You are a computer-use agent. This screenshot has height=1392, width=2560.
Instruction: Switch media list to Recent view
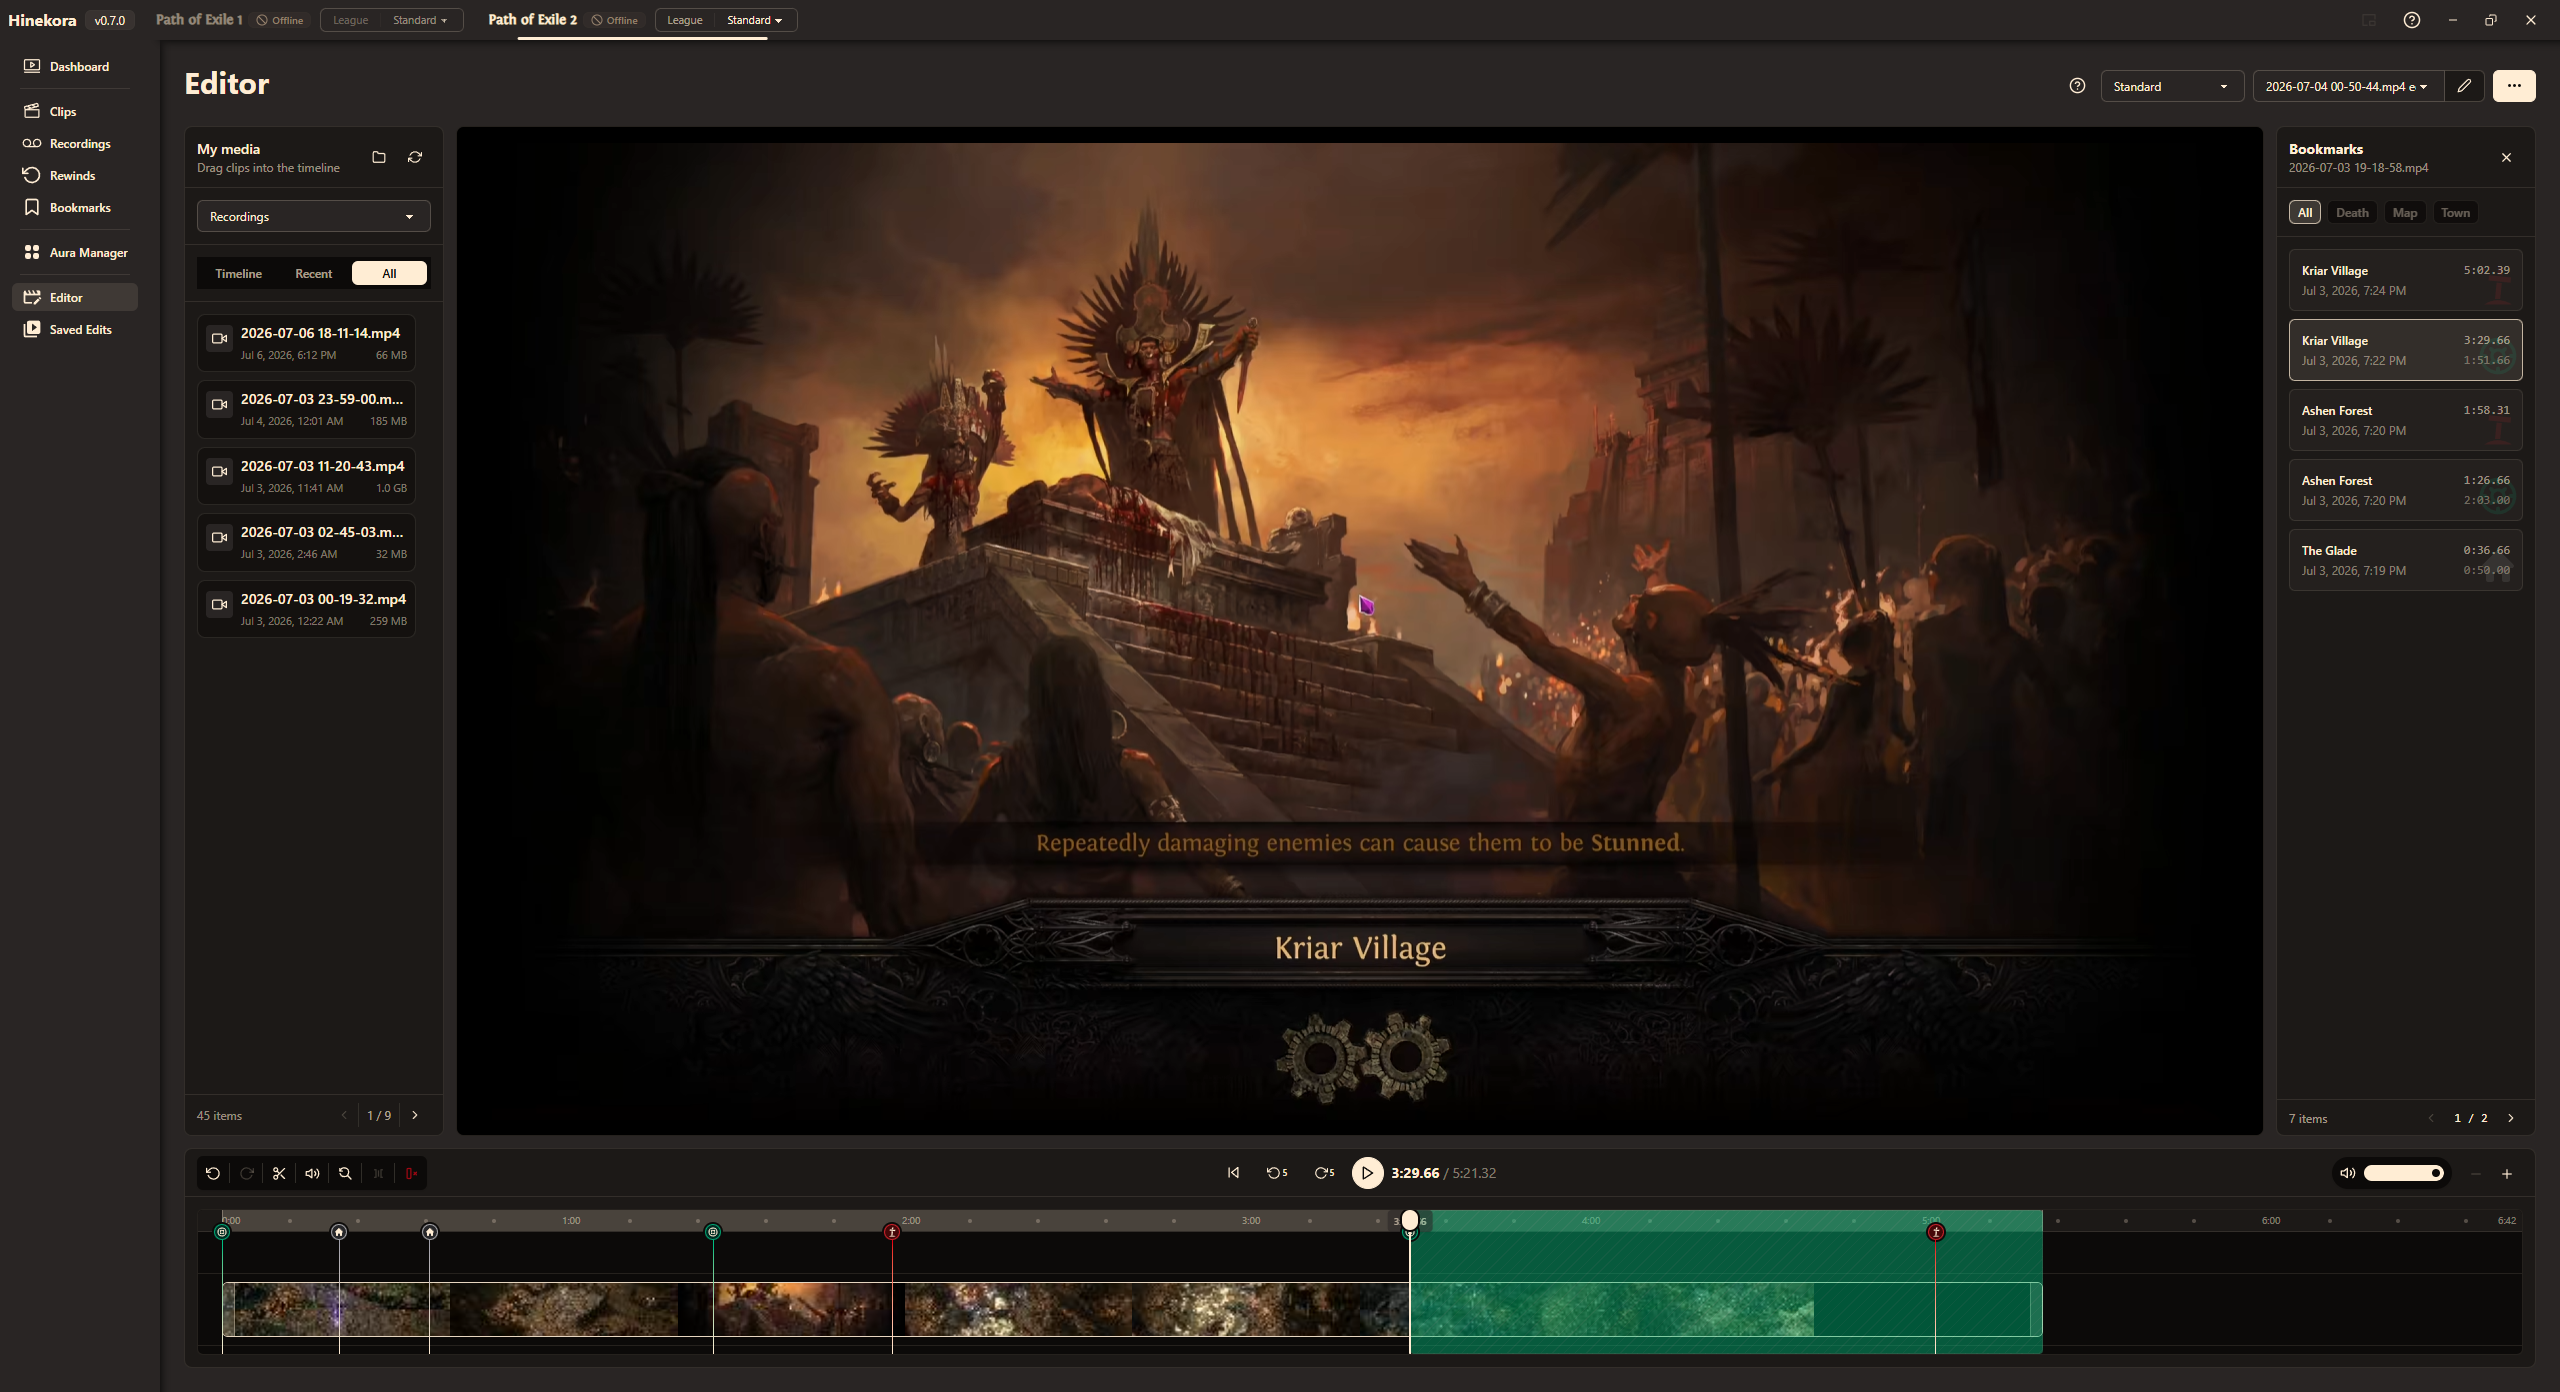(313, 273)
